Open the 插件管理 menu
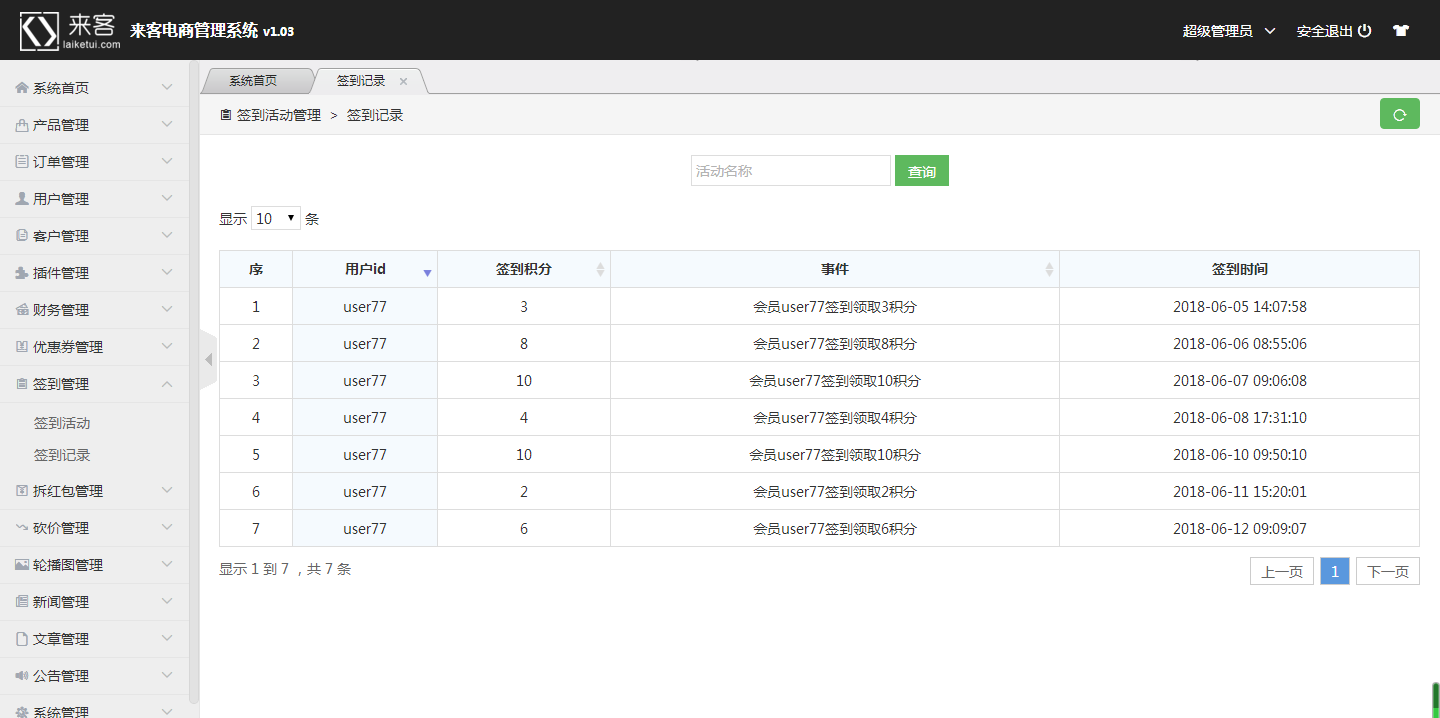The image size is (1440, 718). [94, 273]
